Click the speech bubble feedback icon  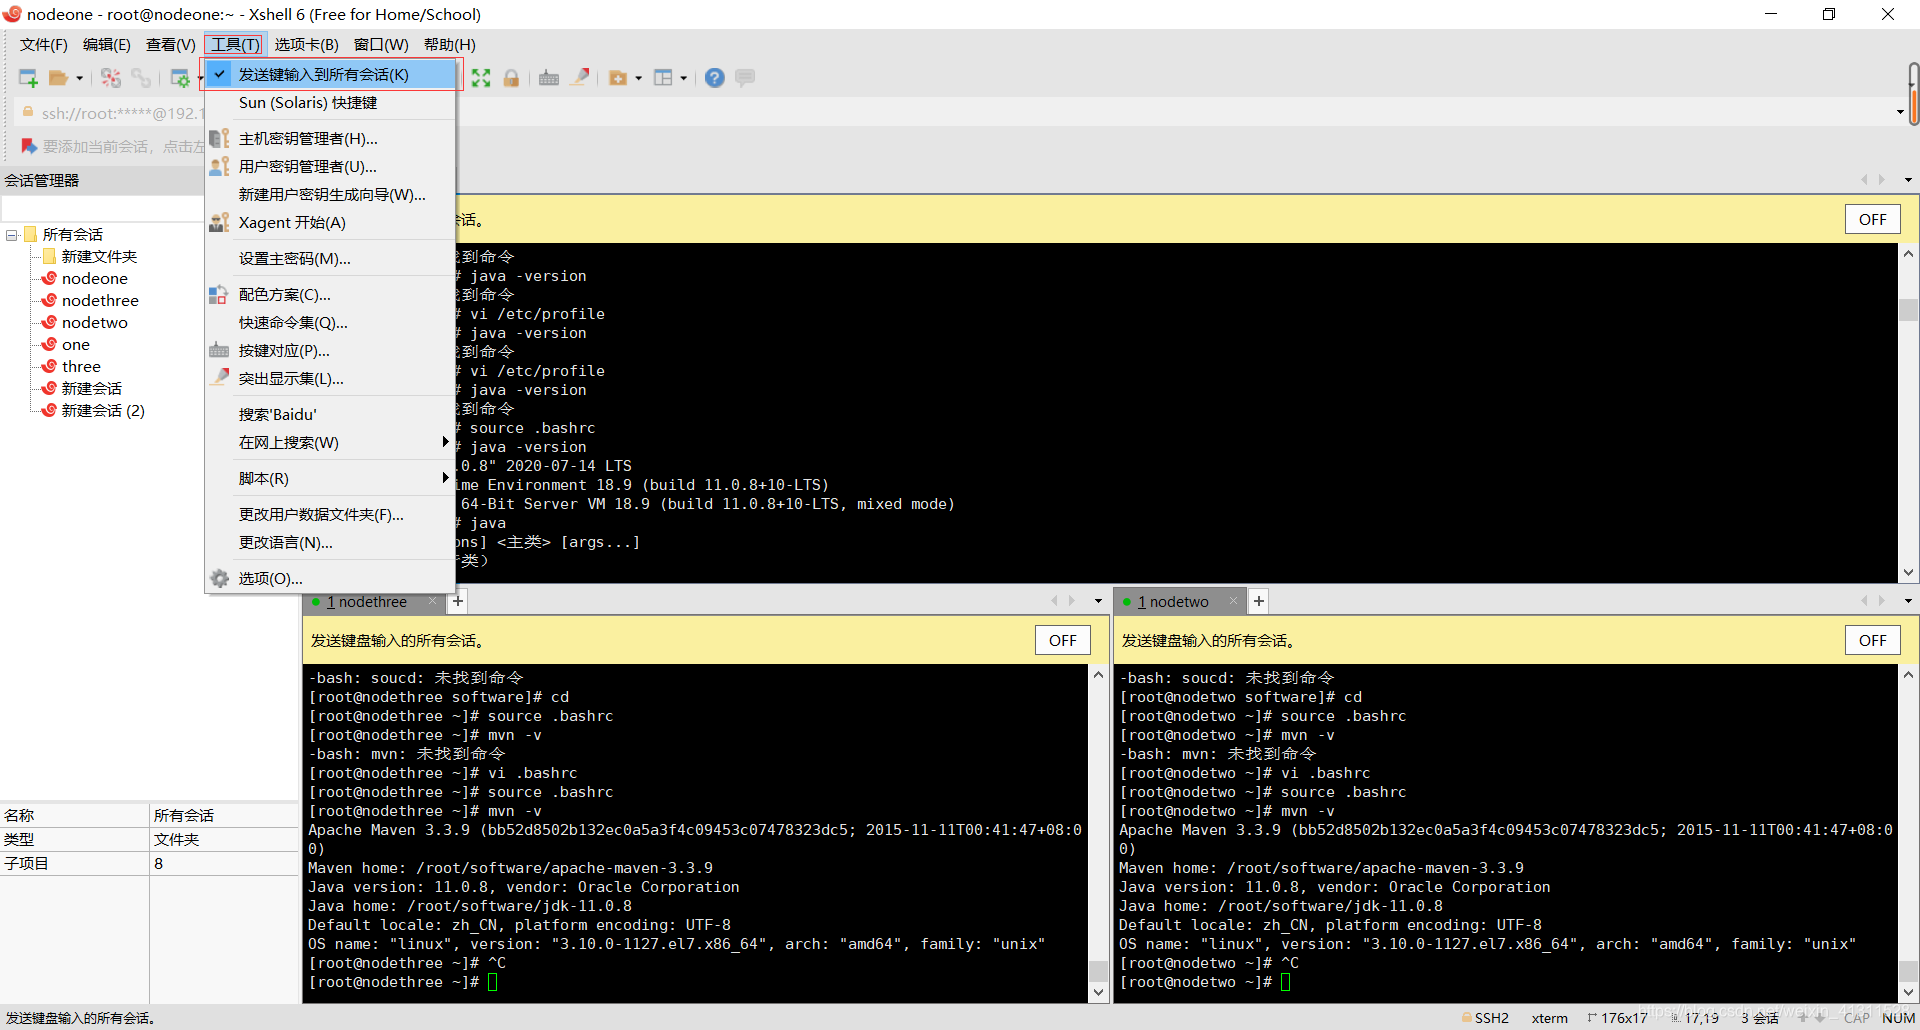745,78
